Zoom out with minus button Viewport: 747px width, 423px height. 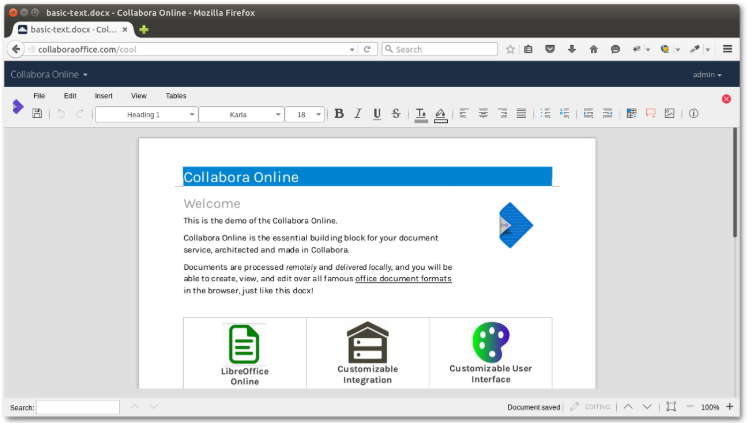click(690, 407)
